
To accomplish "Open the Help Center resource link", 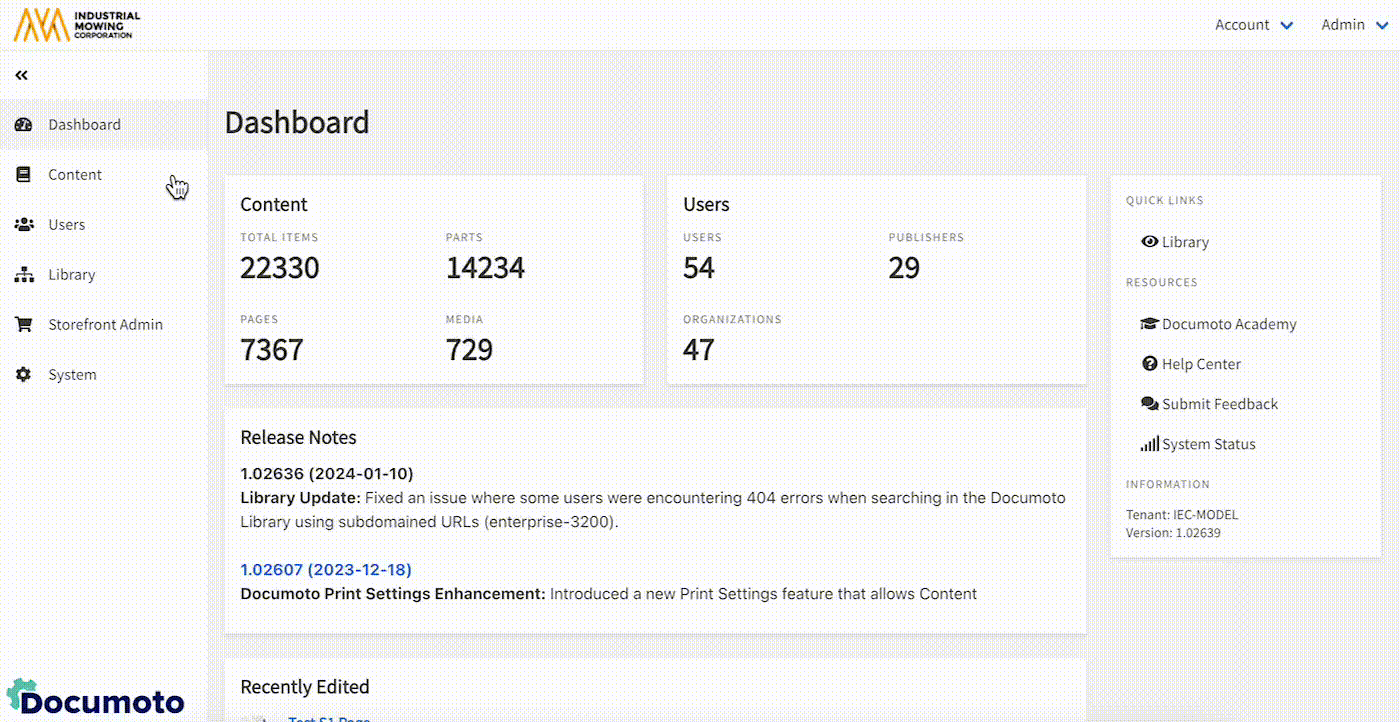I will (1201, 364).
